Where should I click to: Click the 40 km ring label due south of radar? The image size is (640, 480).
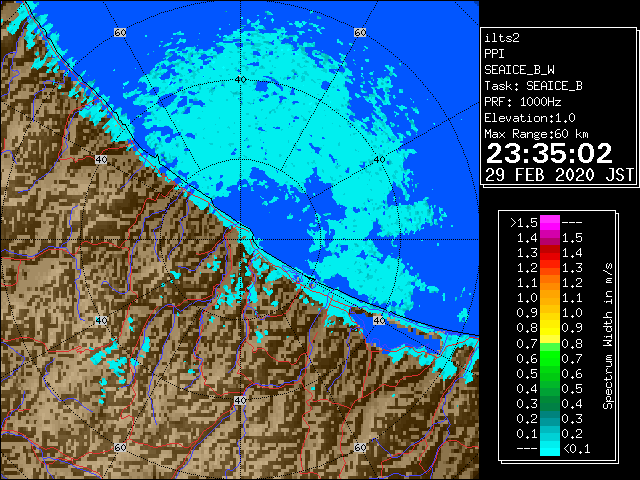[240, 400]
